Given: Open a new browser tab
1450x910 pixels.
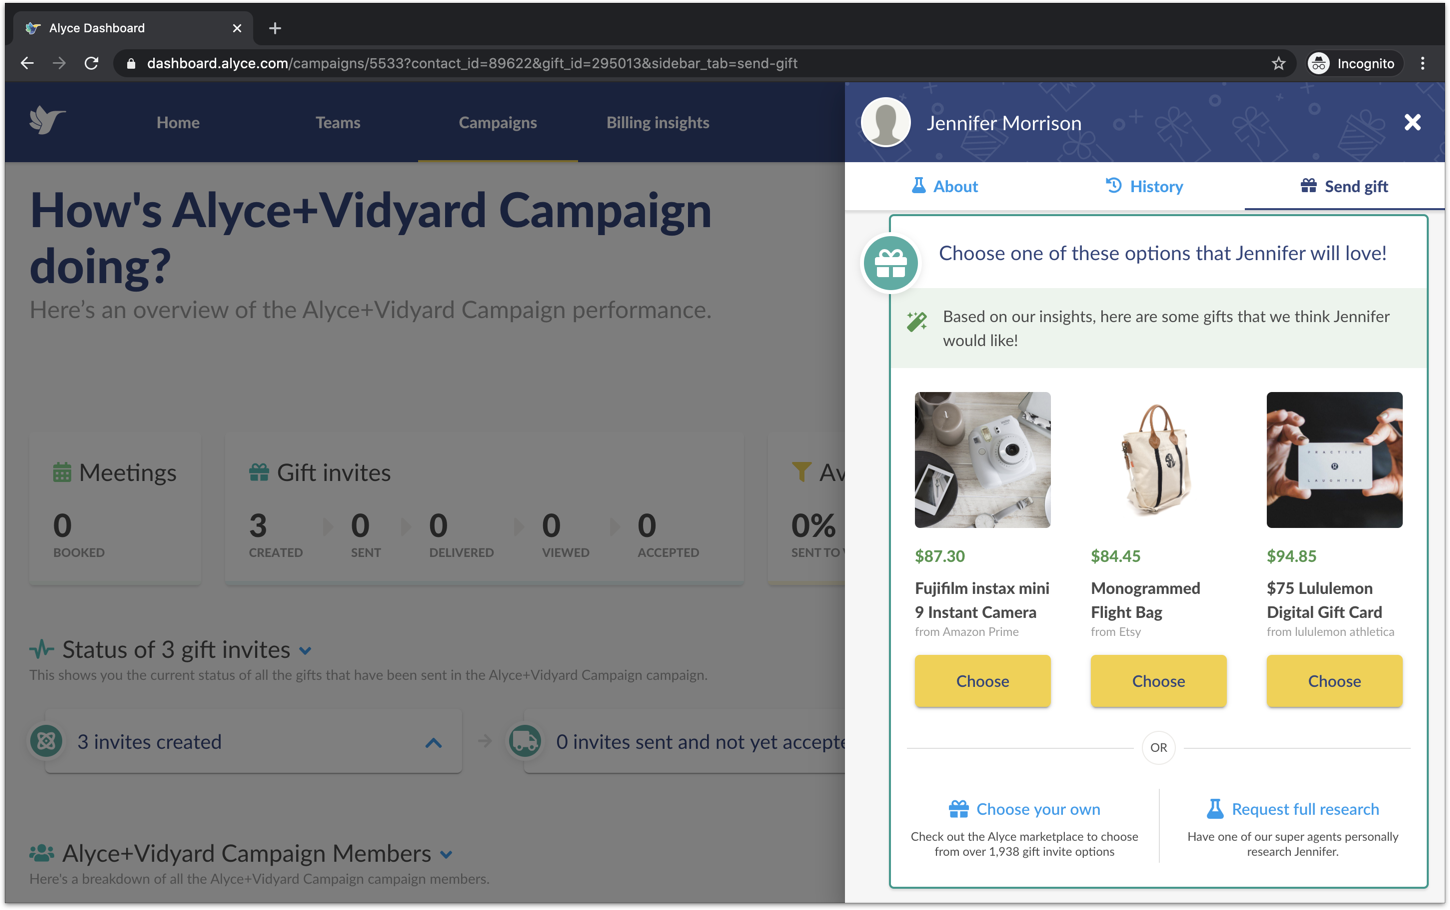Looking at the screenshot, I should tap(275, 28).
